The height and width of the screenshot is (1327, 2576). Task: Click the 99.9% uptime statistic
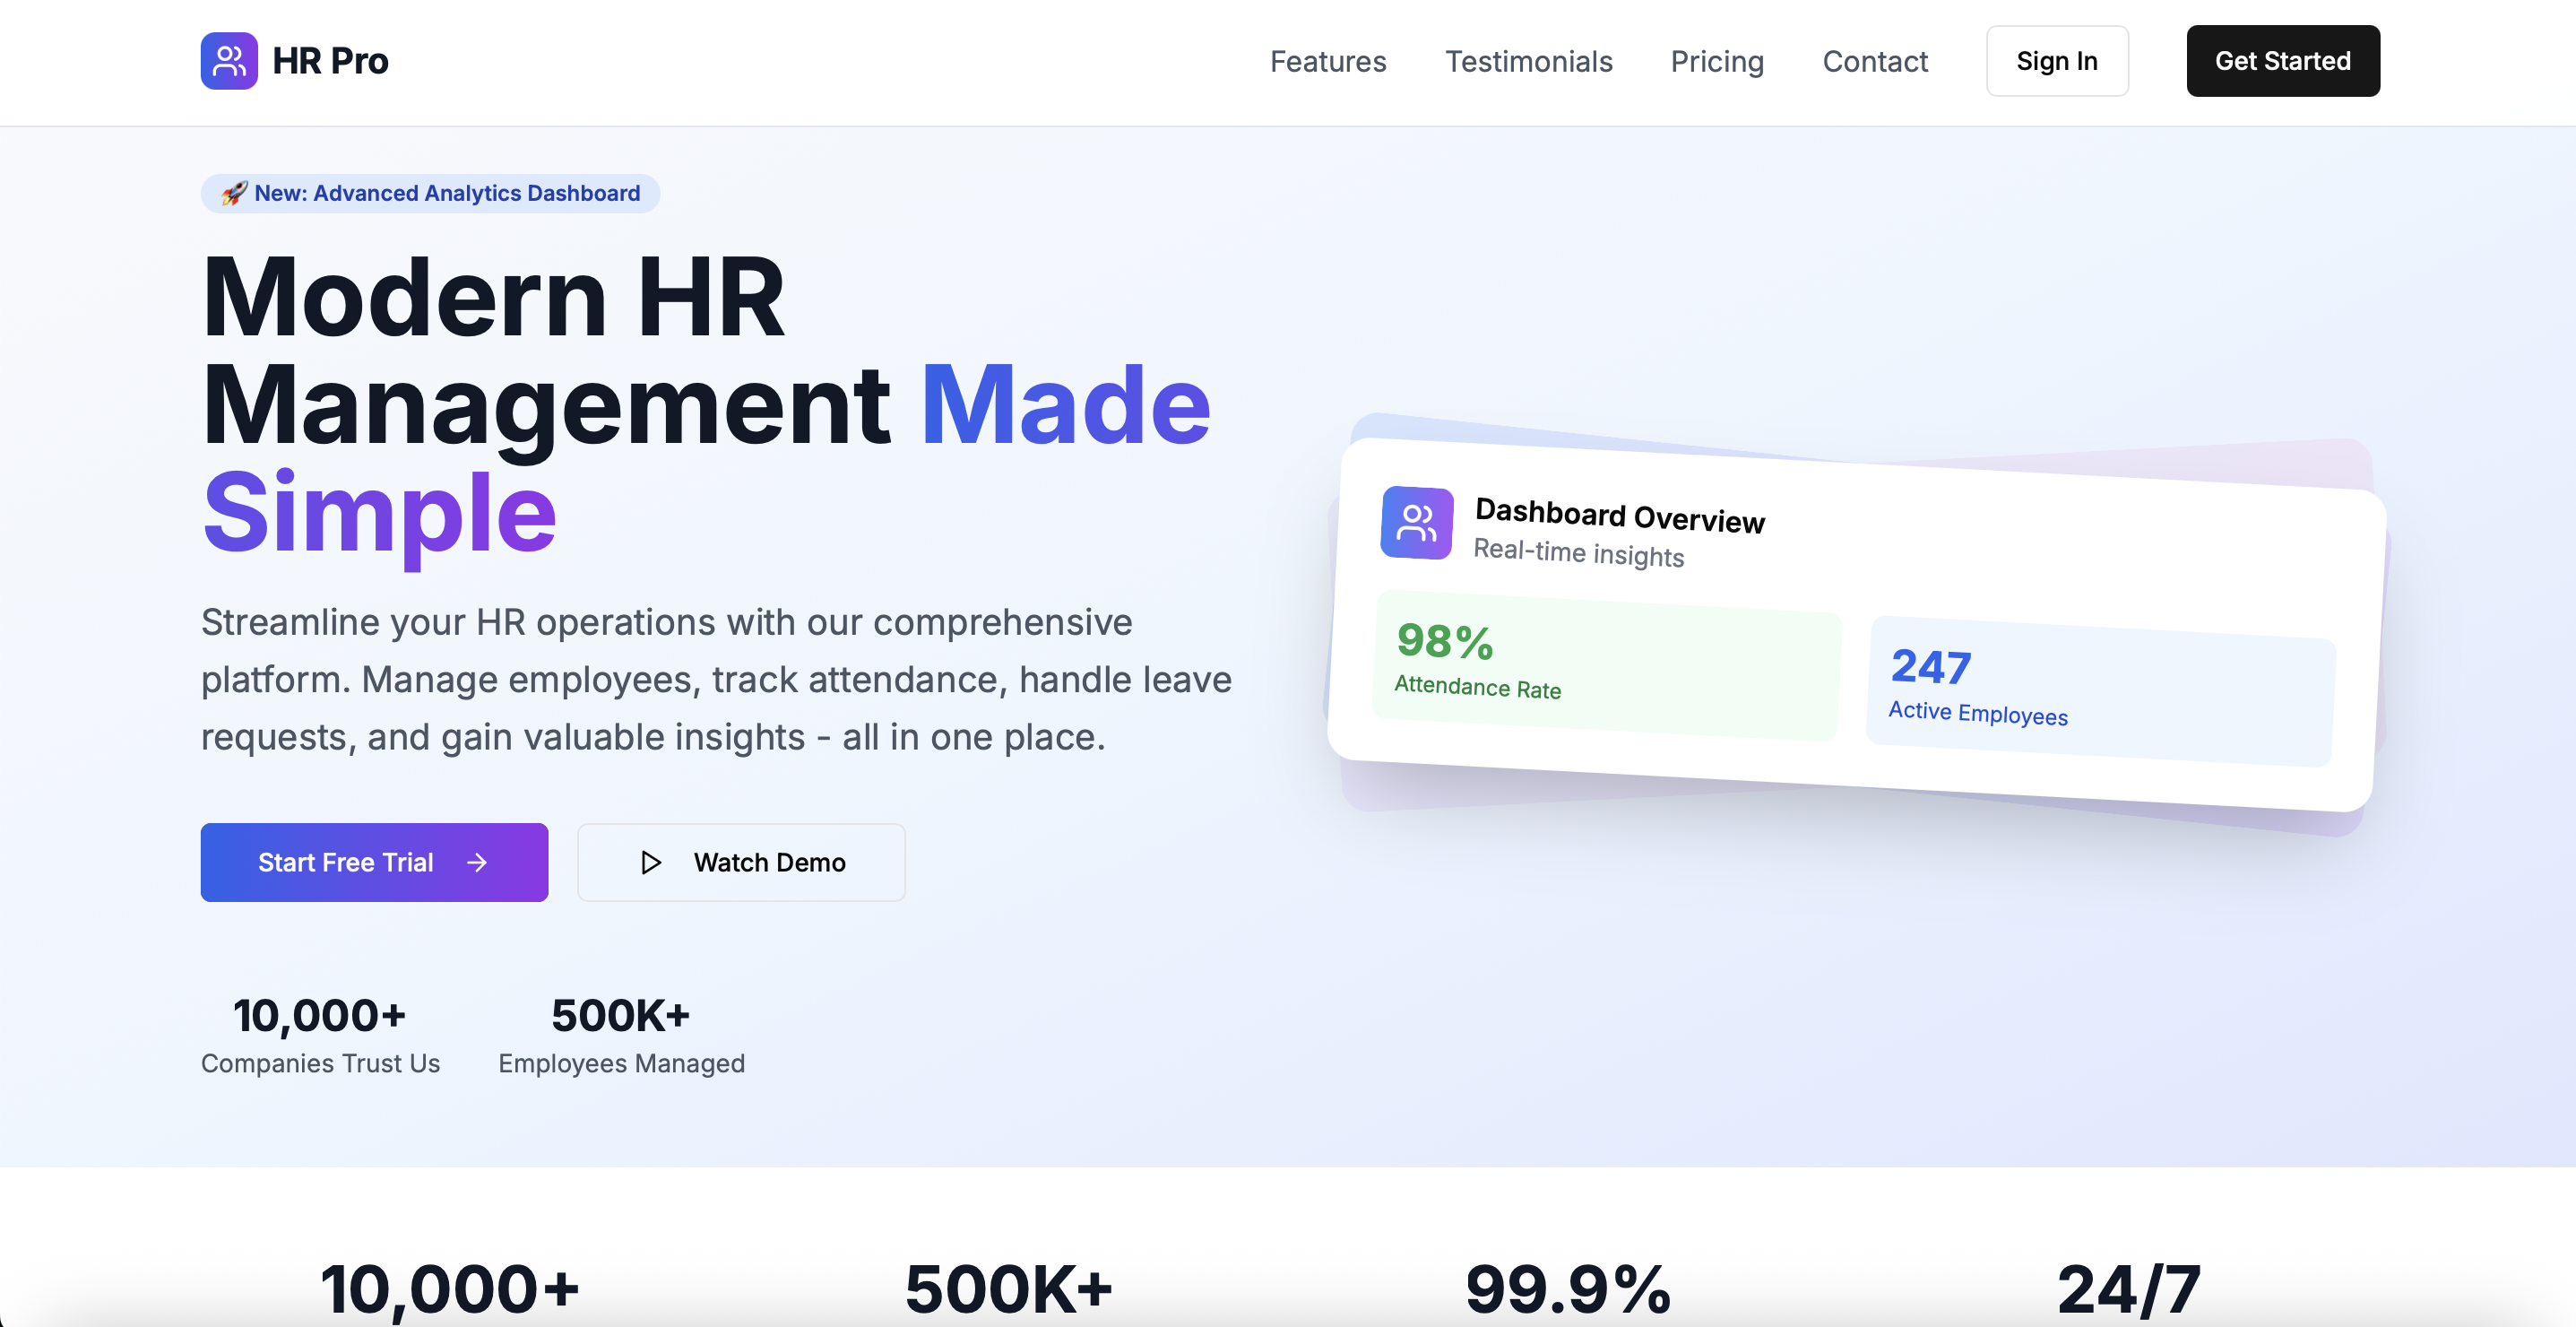(1566, 1288)
